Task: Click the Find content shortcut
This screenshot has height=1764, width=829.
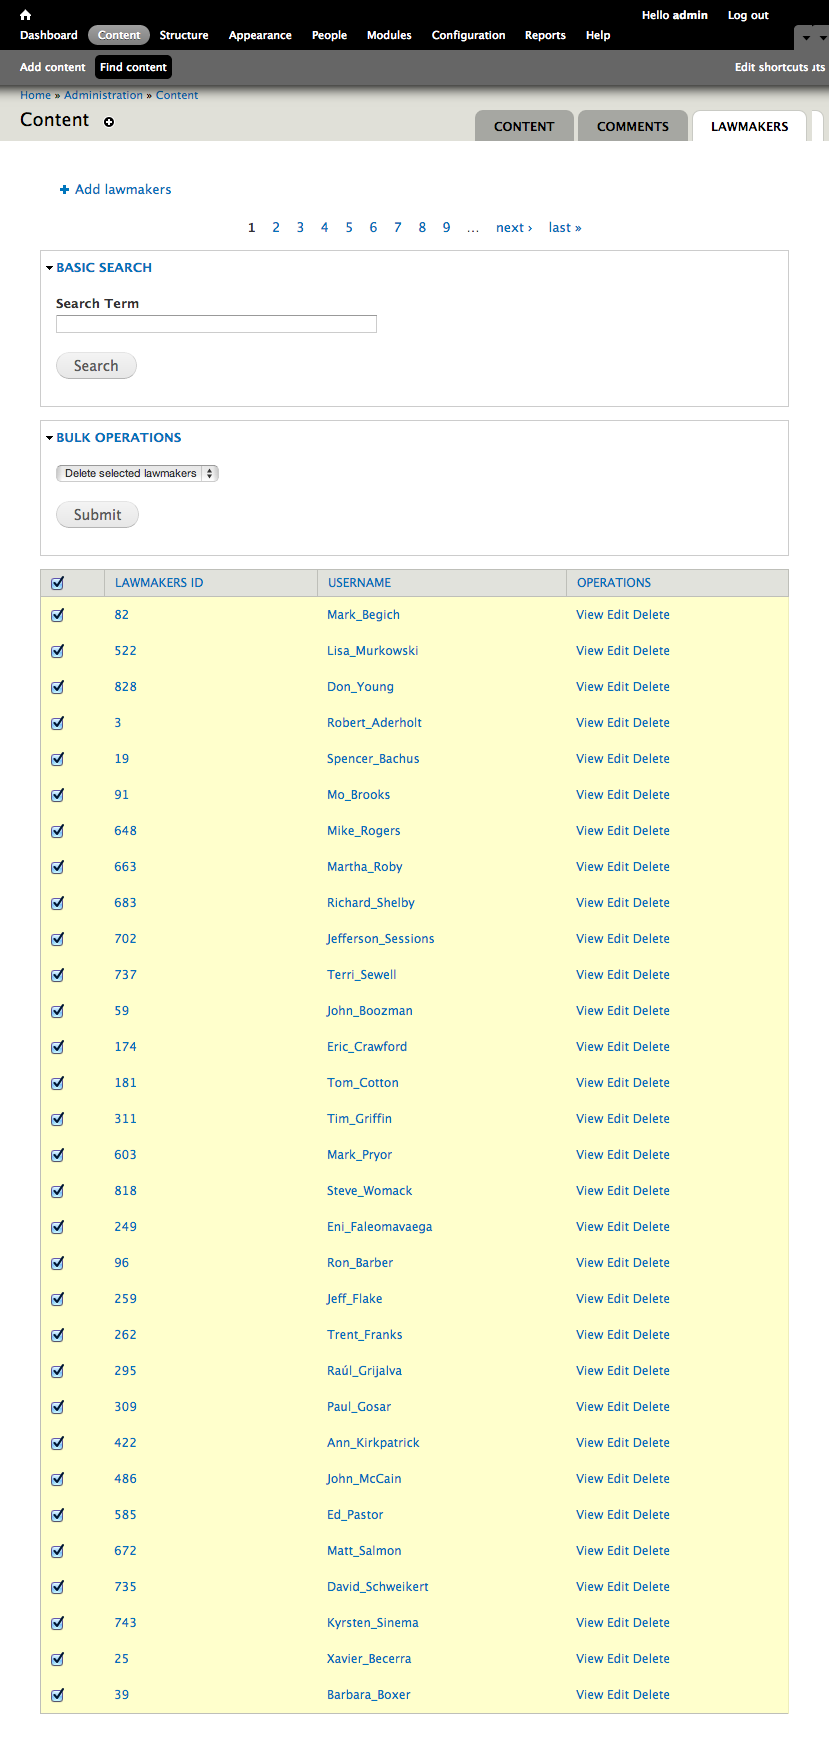Action: tap(133, 67)
